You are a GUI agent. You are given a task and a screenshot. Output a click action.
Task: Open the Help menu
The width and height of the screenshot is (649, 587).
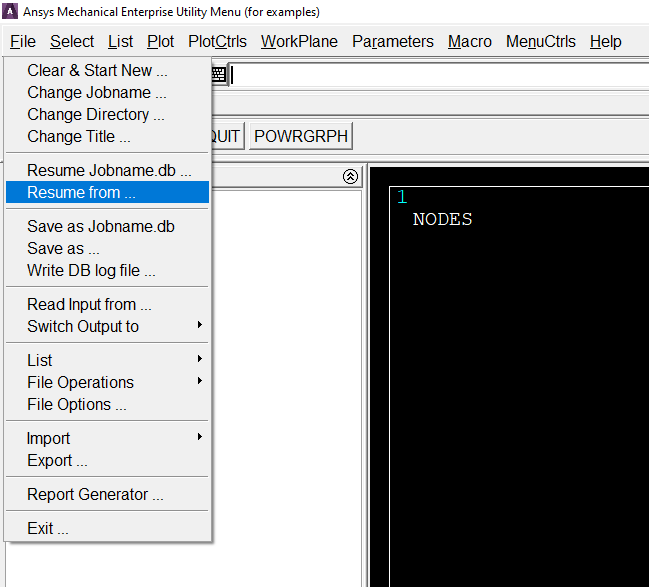pos(606,41)
